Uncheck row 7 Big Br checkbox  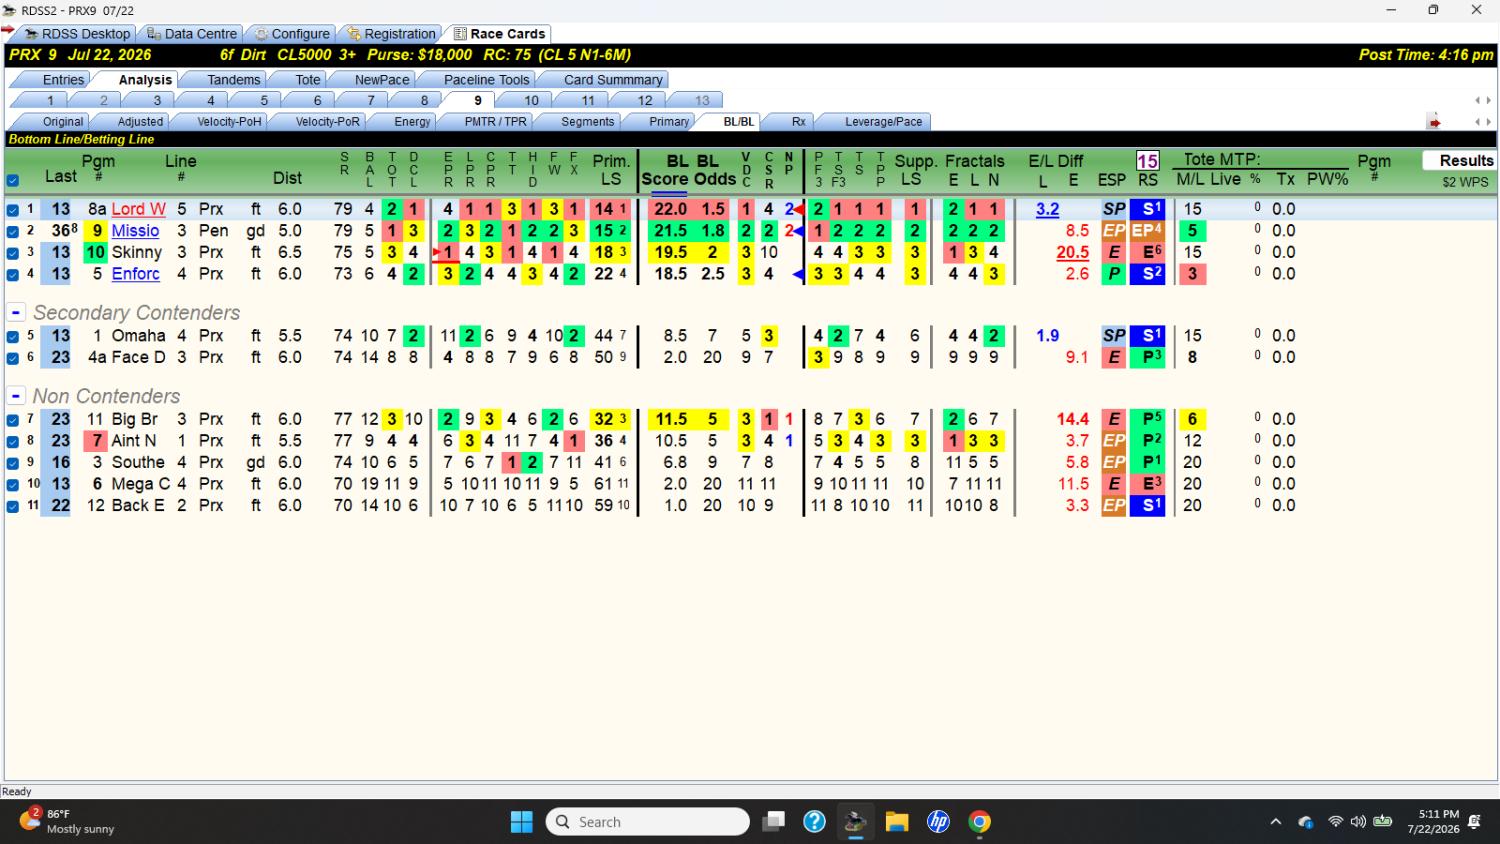12,420
